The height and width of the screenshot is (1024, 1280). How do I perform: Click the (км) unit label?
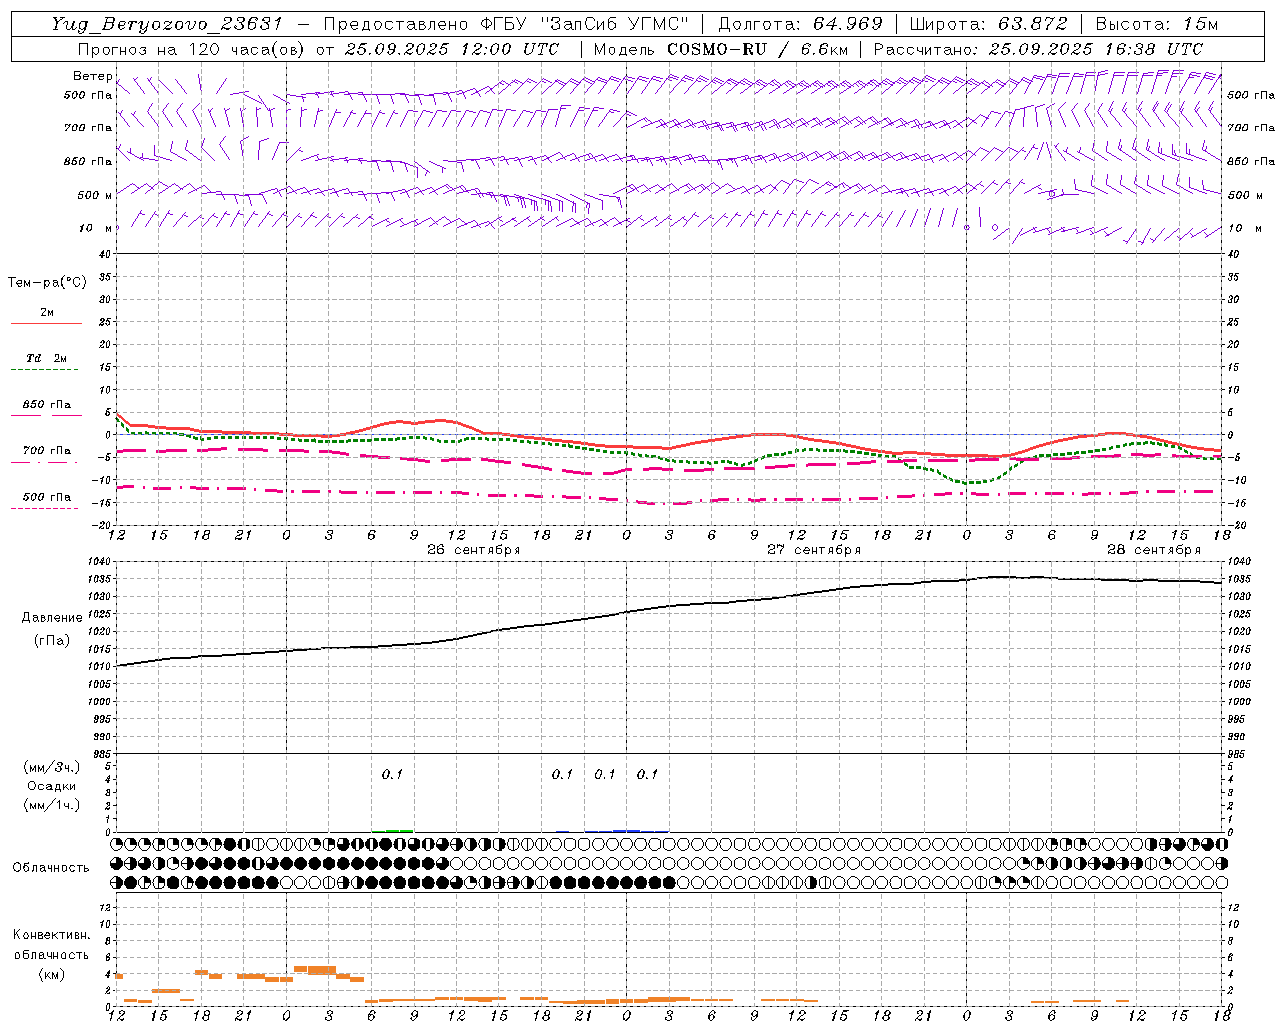point(51,974)
